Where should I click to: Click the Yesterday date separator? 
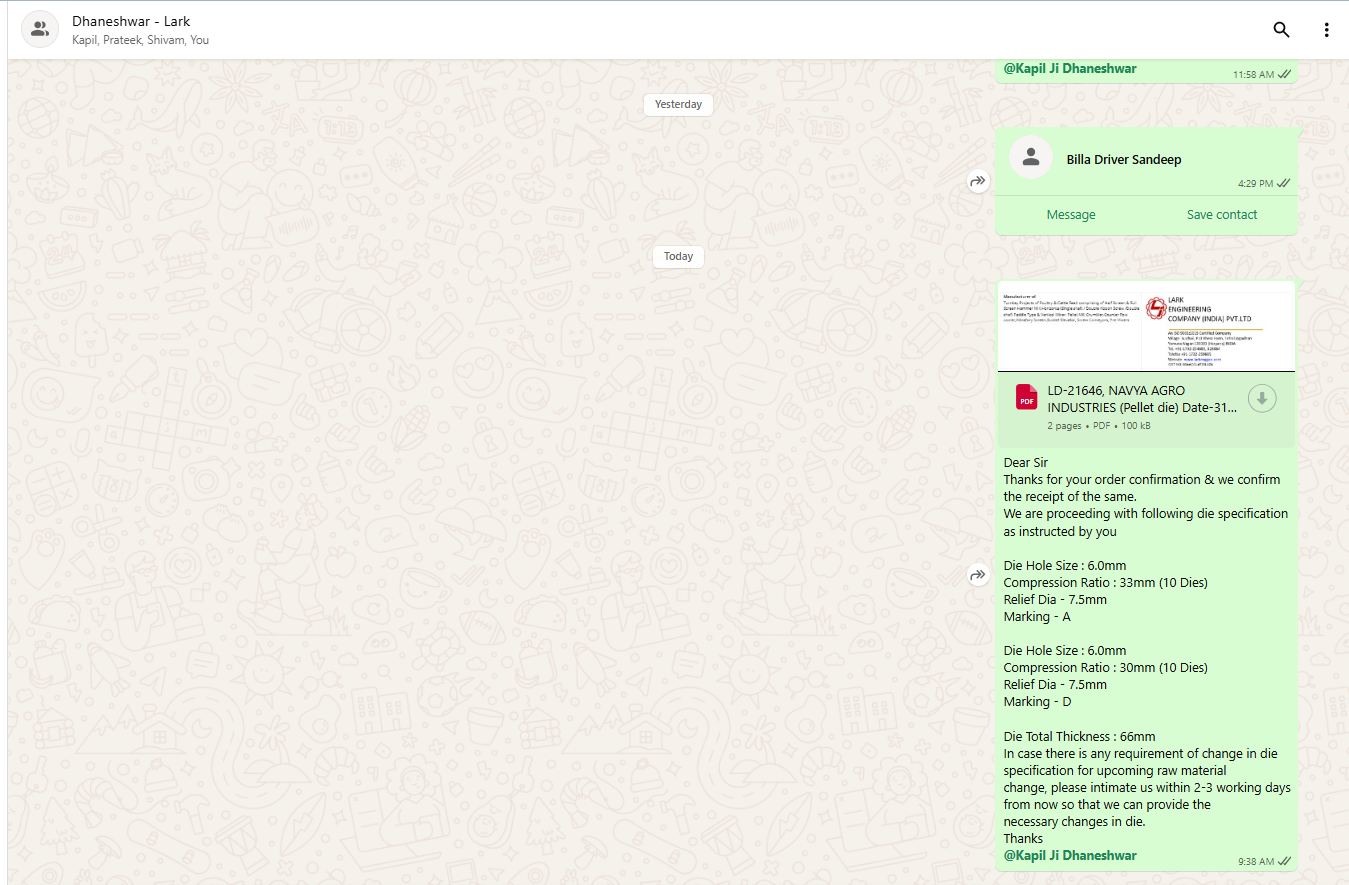[678, 104]
